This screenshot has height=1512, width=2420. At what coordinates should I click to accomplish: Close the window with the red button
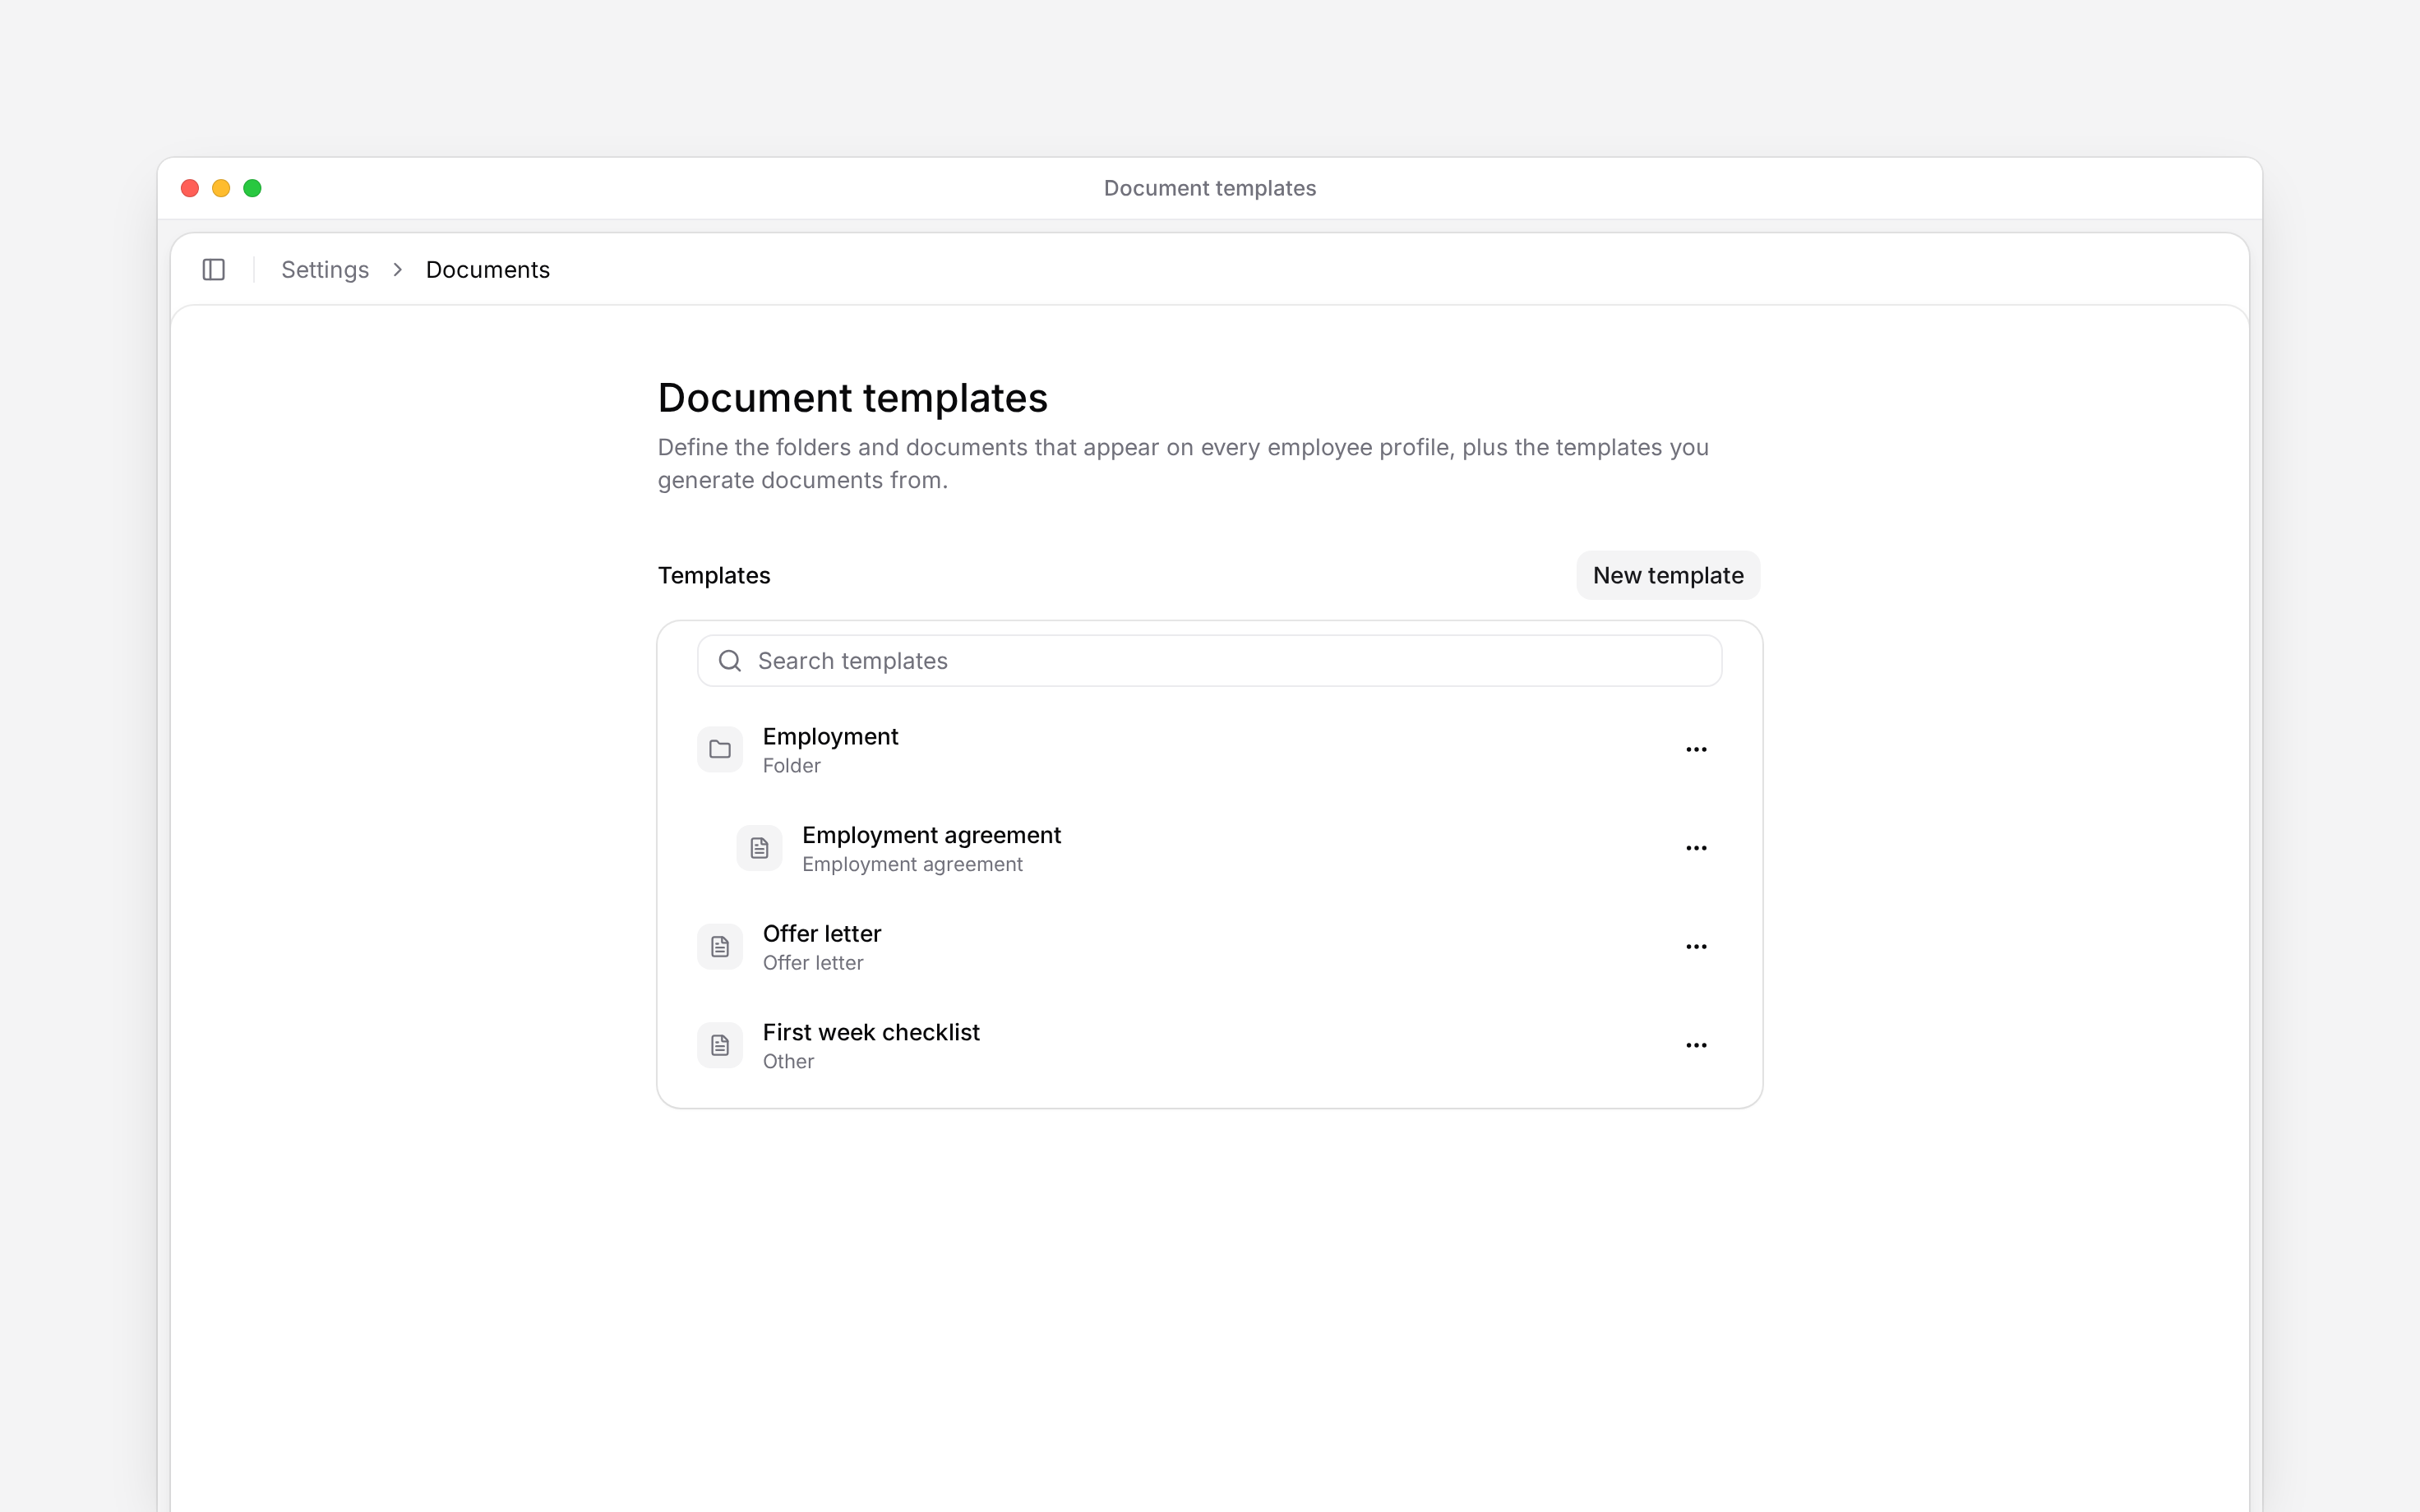[190, 188]
